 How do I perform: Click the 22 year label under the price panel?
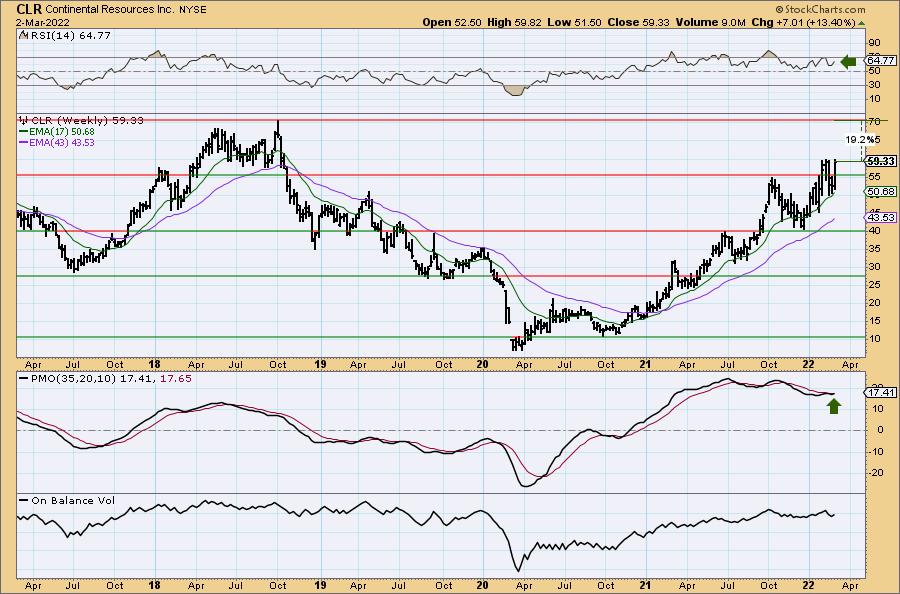point(808,364)
